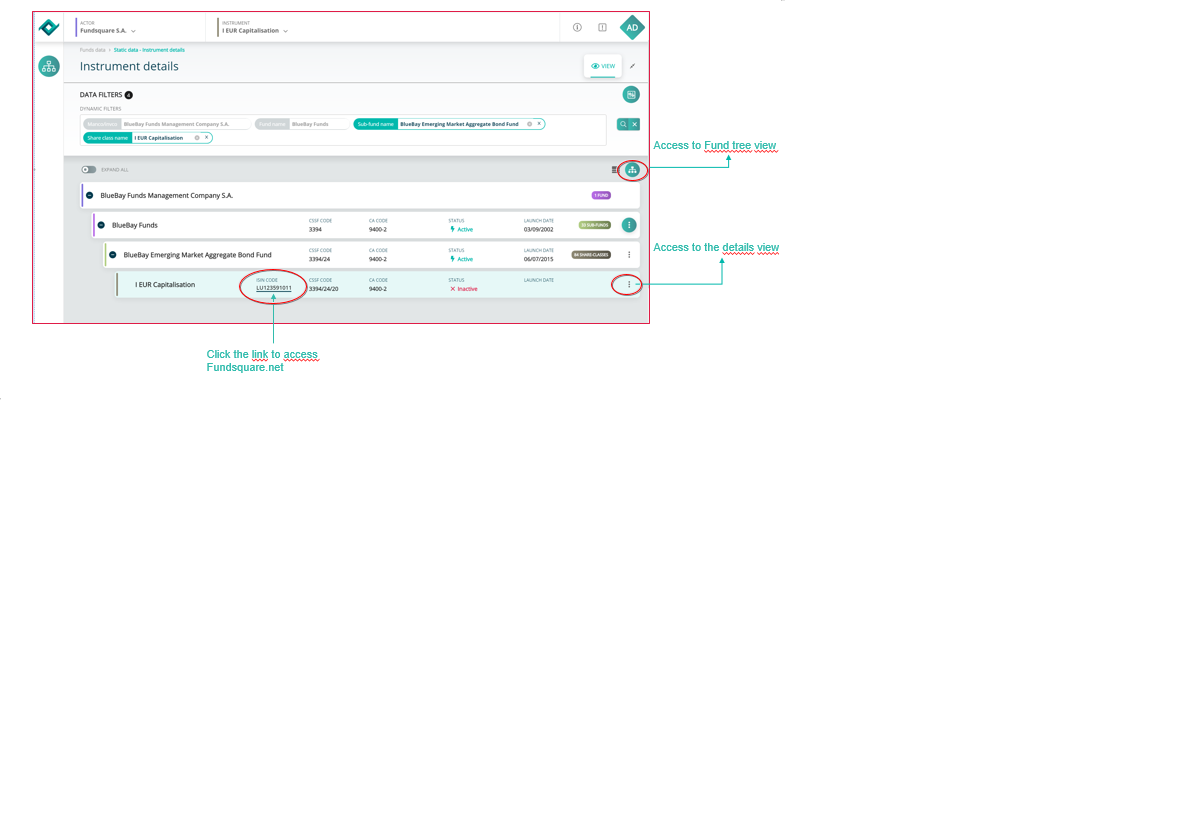This screenshot has width=1185, height=830.
Task: Click CSSF code 3394 on BlueBay Funds row
Action: pyautogui.click(x=315, y=229)
